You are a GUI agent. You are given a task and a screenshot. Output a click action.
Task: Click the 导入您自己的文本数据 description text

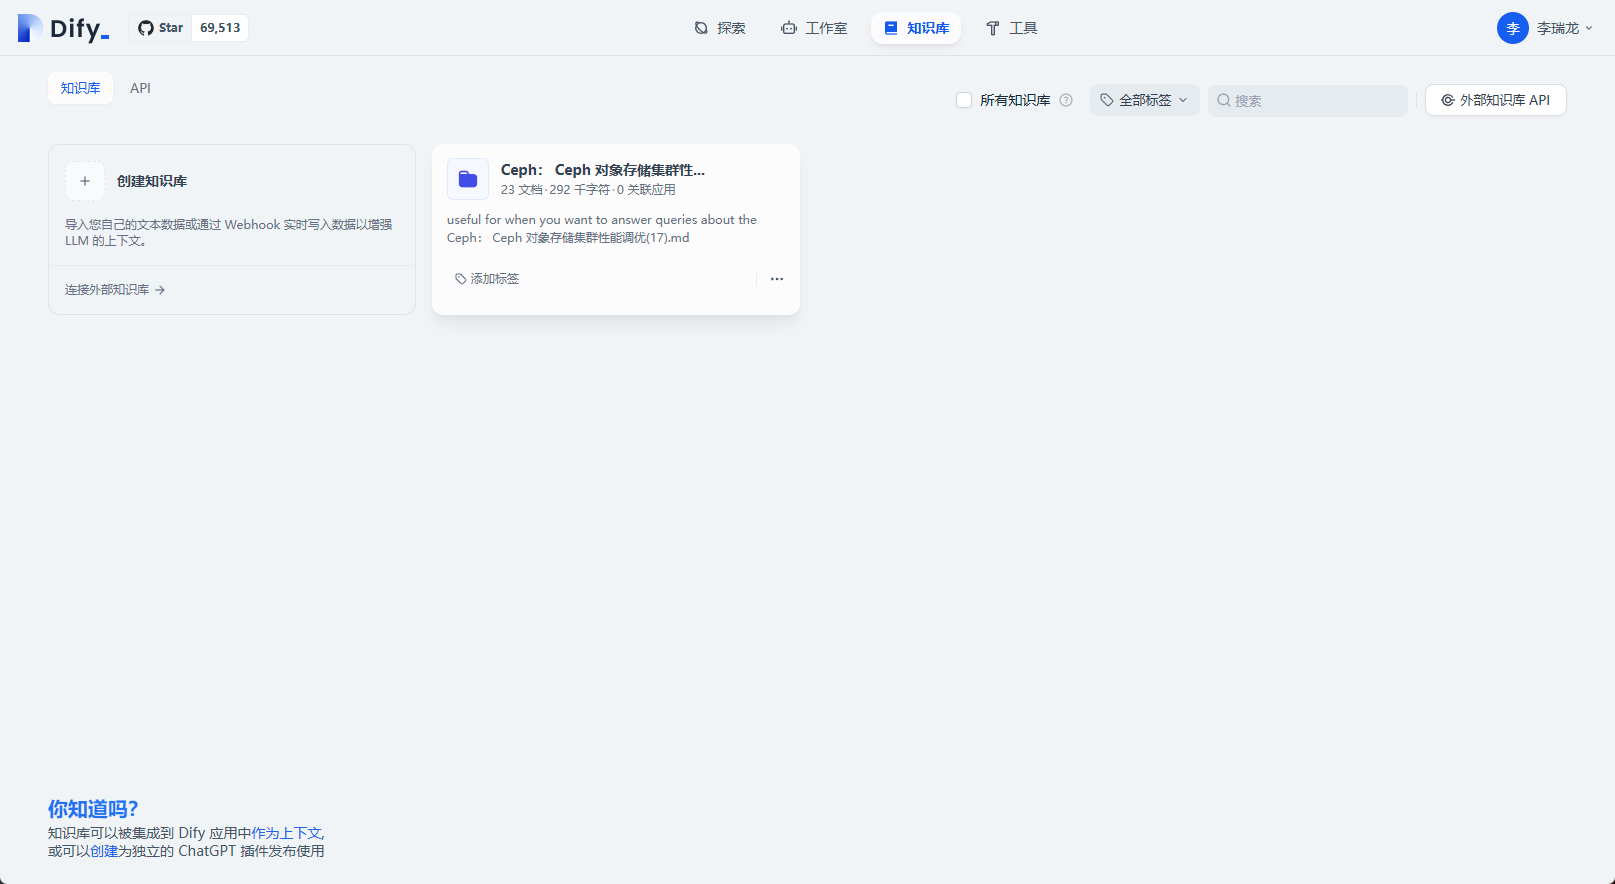(x=229, y=233)
